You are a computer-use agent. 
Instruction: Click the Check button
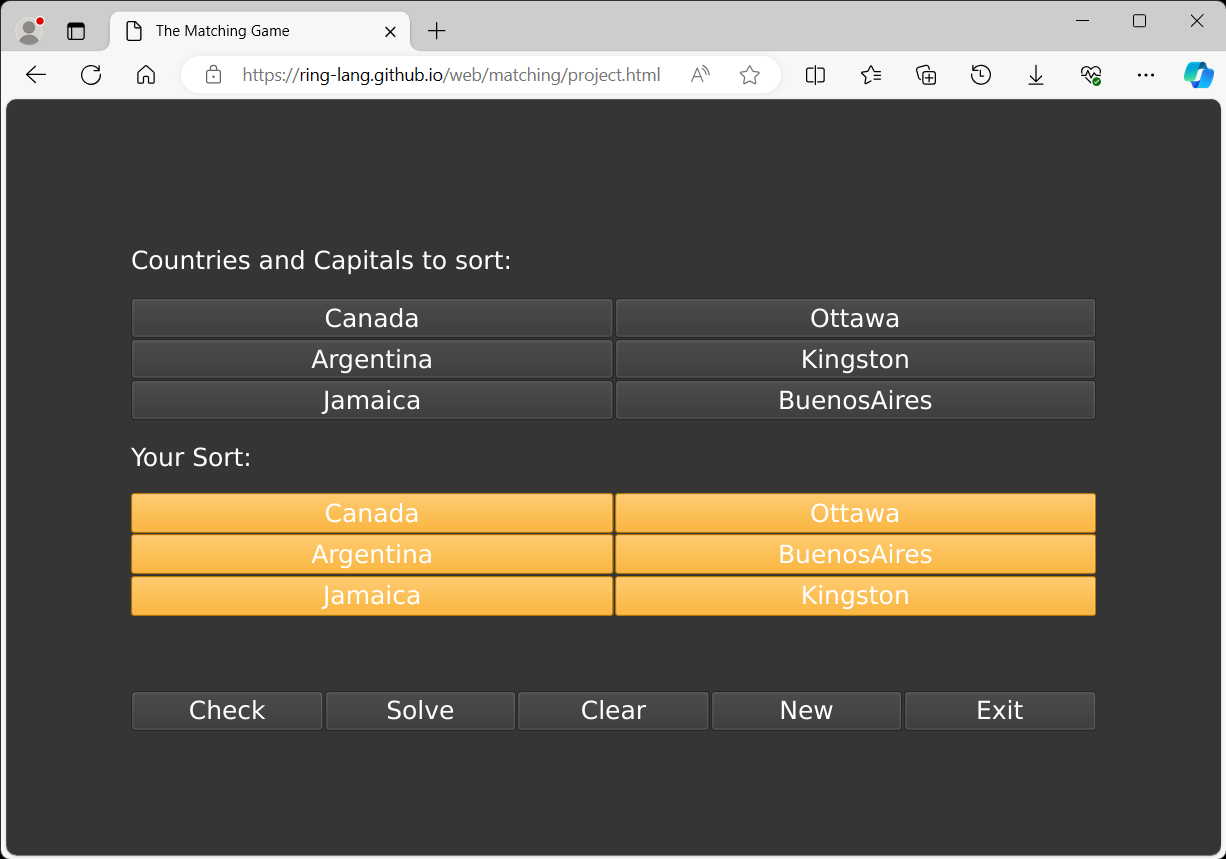[227, 711]
